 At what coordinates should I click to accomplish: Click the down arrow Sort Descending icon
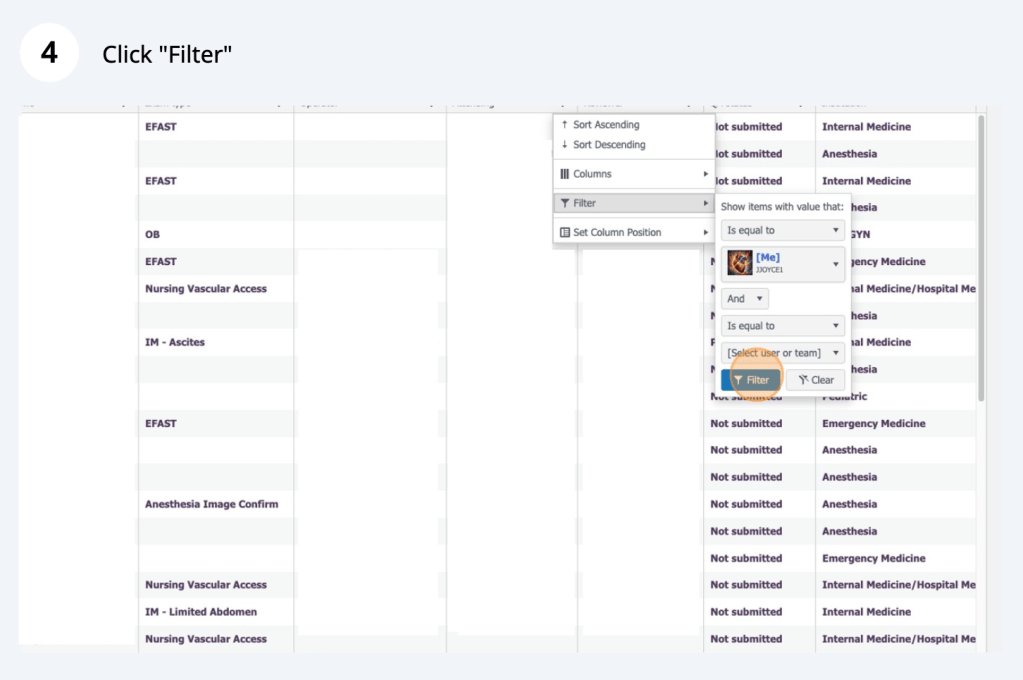(565, 145)
